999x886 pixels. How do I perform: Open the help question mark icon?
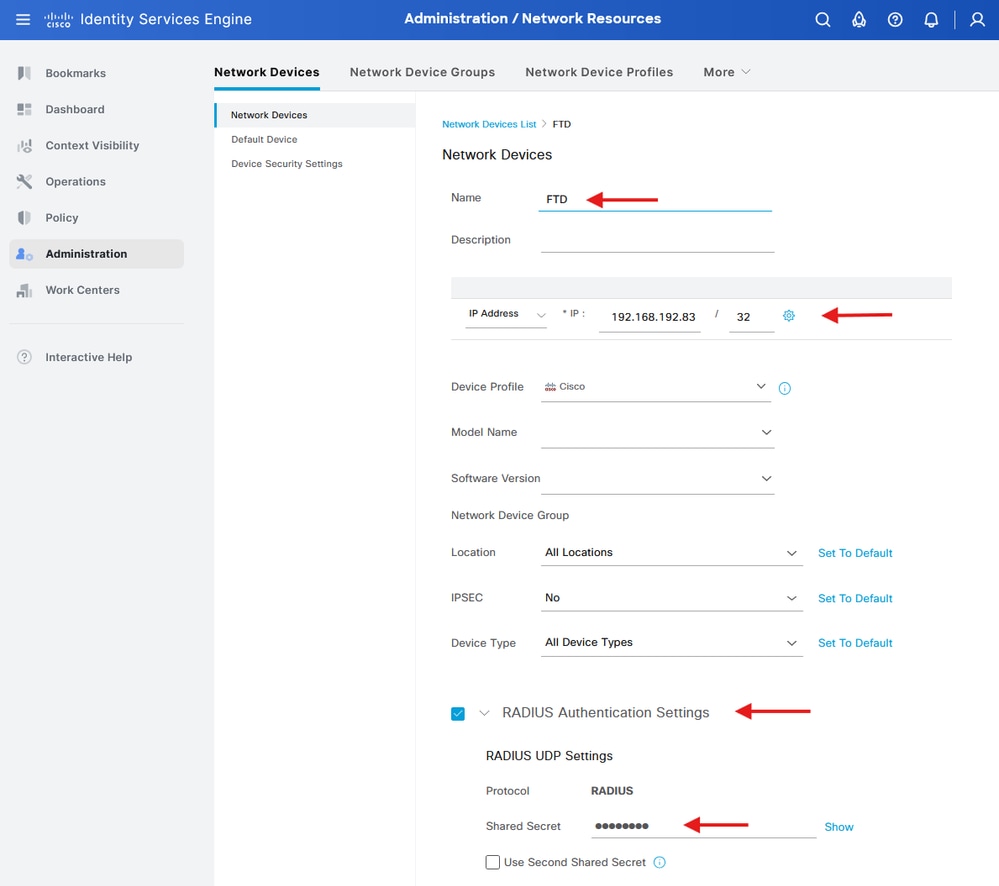click(x=895, y=20)
